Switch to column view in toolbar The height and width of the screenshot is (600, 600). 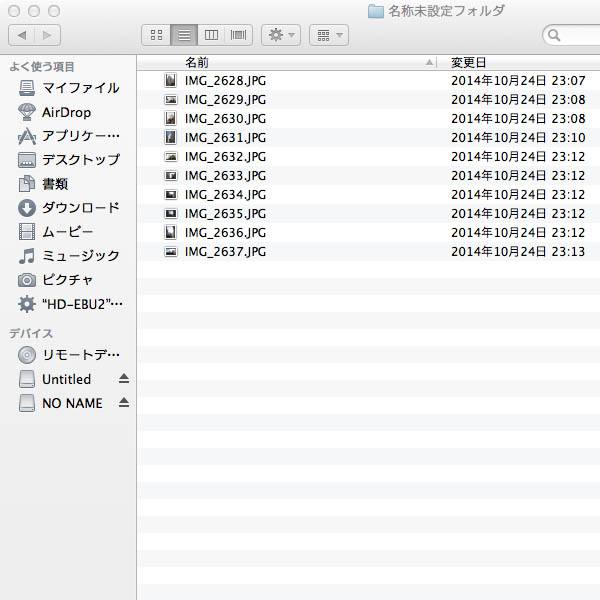pos(211,35)
